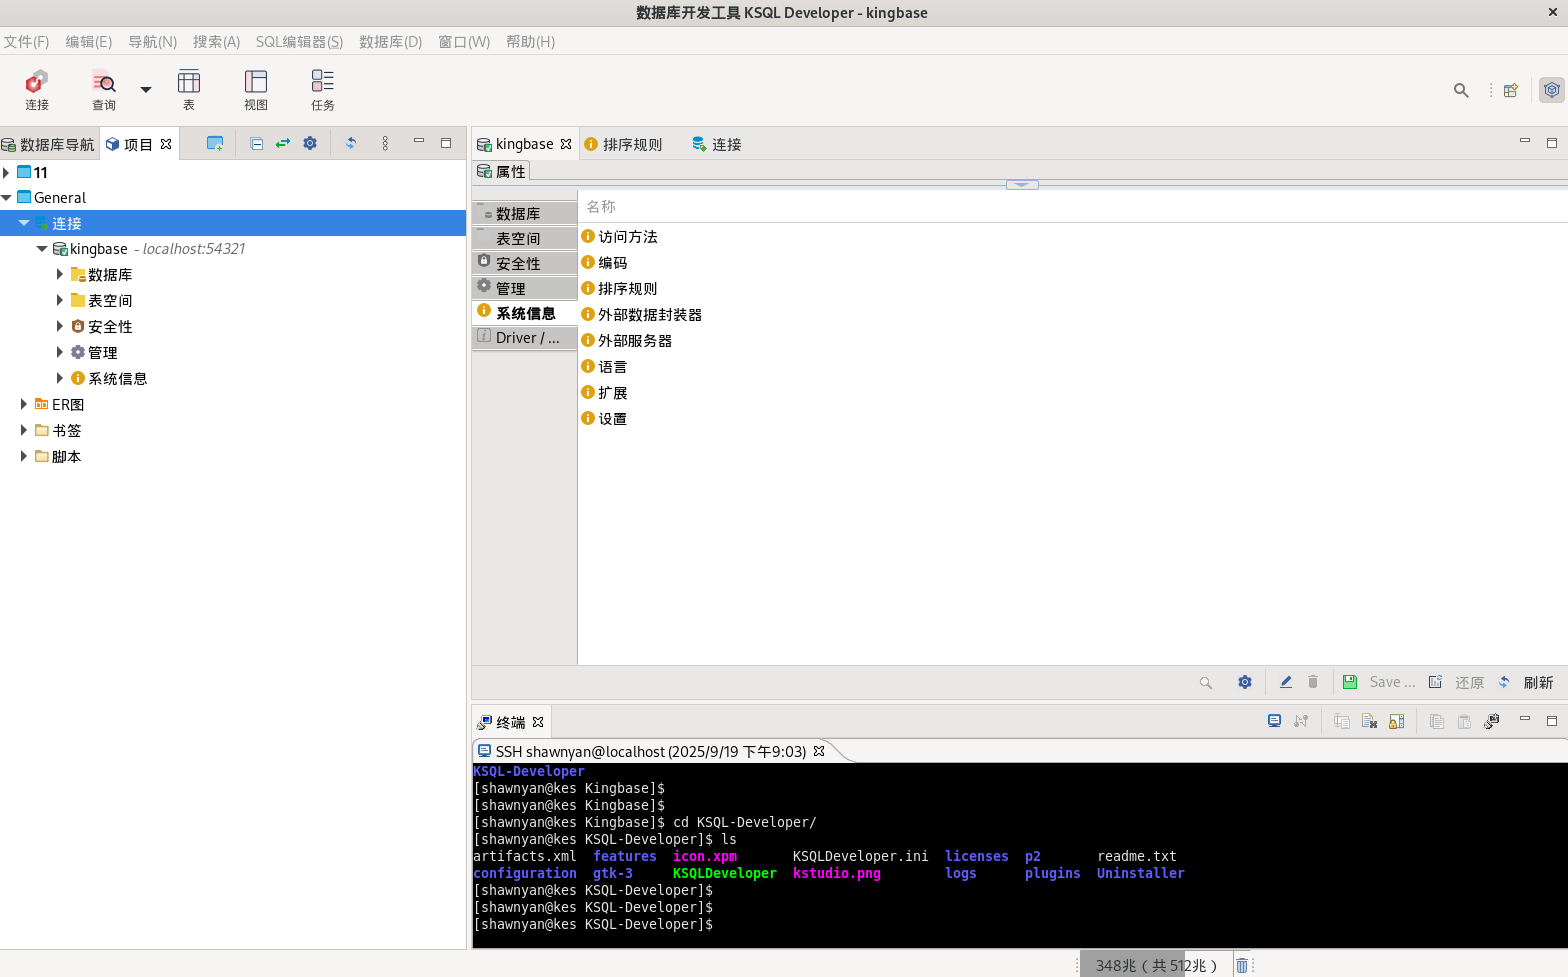Expand the 数据库 tree folder

pyautogui.click(x=60, y=274)
